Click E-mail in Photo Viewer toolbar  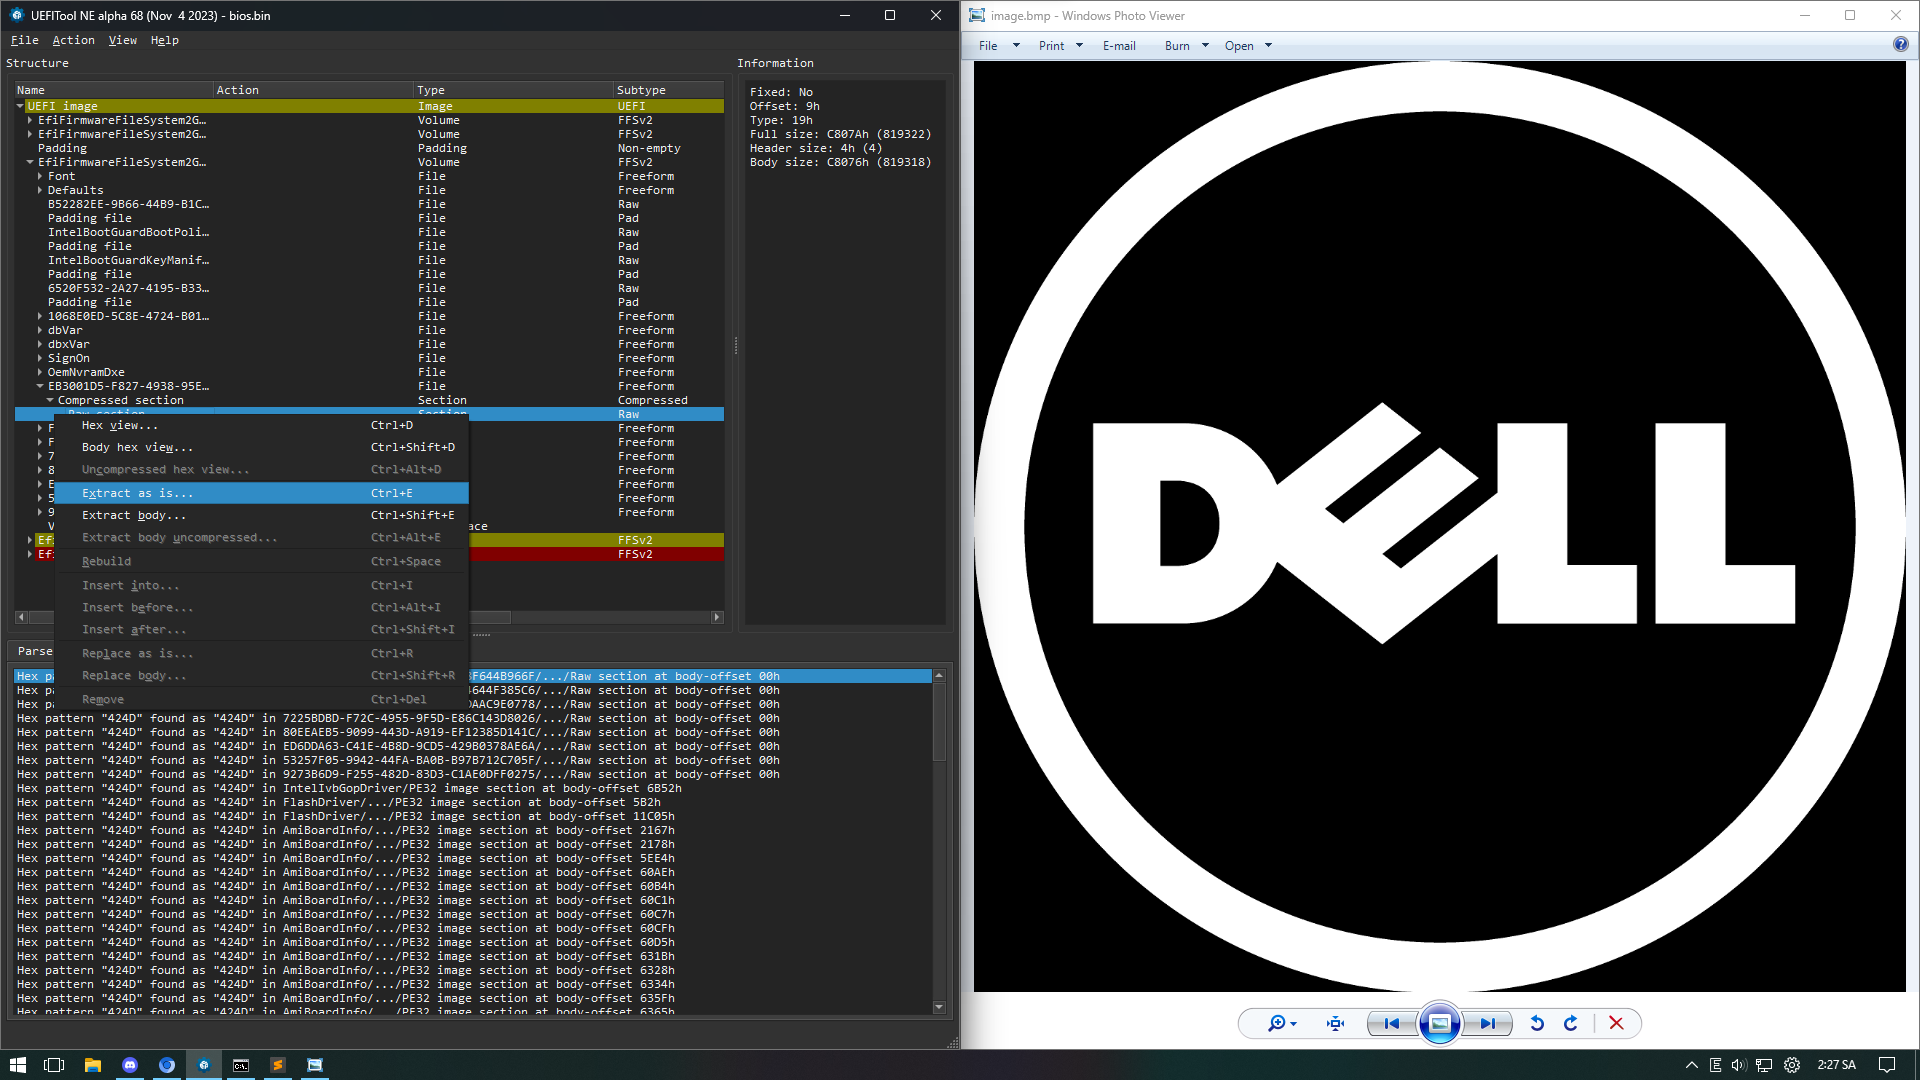(x=1119, y=45)
